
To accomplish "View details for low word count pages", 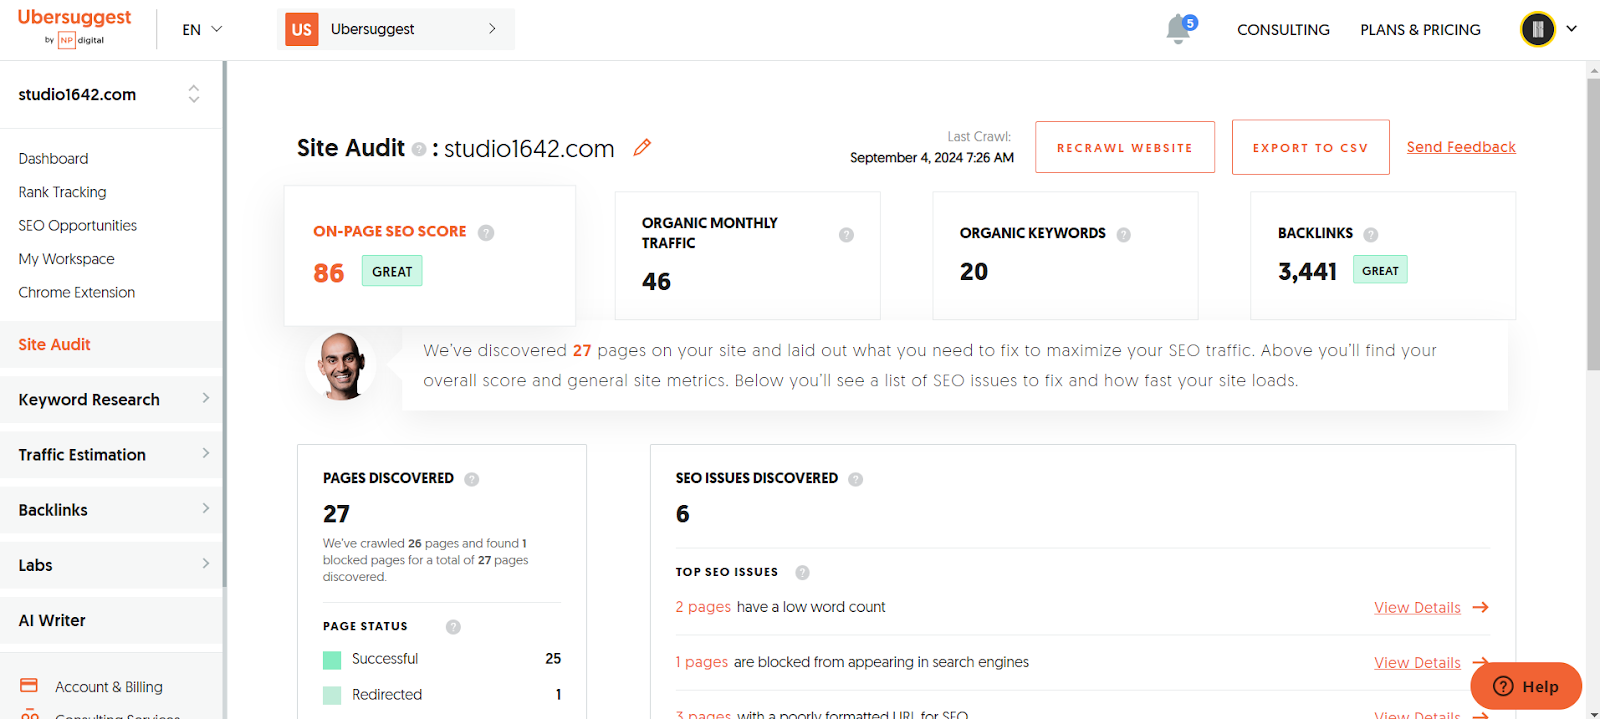I will pos(1417,607).
